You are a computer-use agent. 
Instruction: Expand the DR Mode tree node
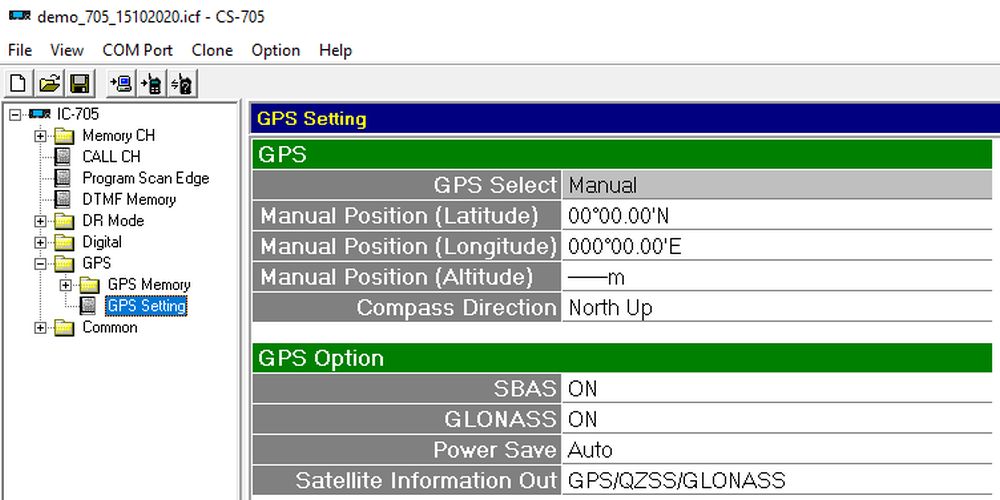pyautogui.click(x=41, y=221)
